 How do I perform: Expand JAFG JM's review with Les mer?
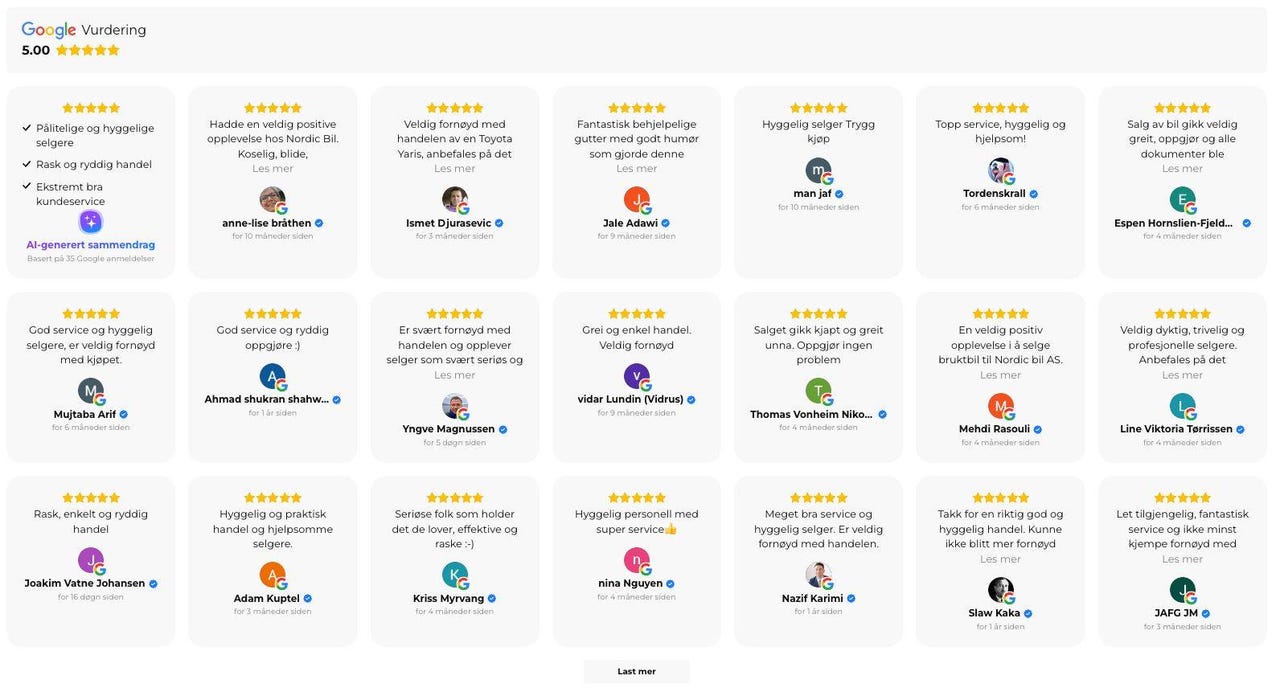point(1182,559)
